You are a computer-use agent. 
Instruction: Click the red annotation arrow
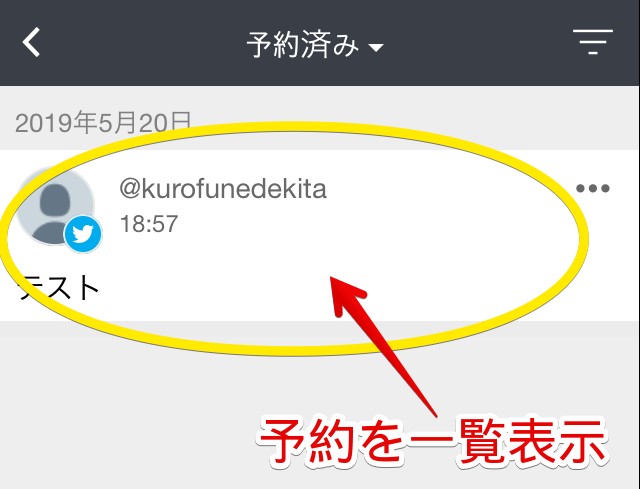pos(382,347)
